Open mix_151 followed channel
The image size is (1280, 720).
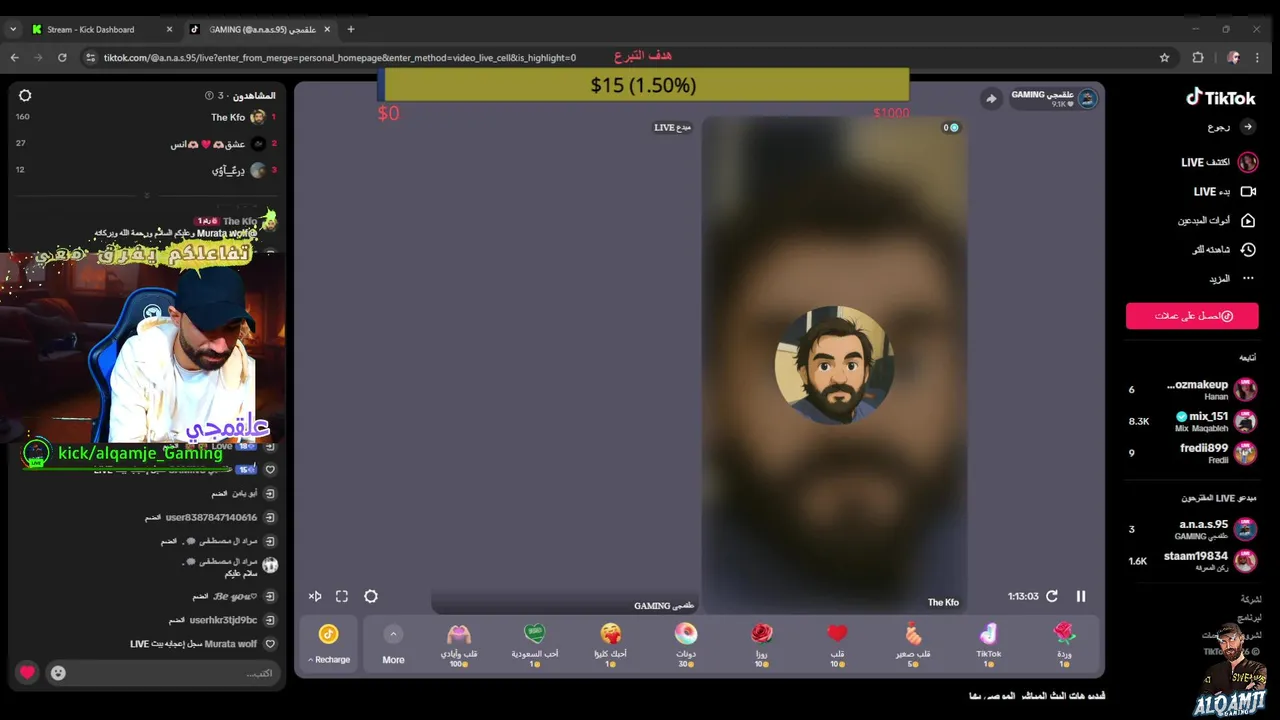point(1192,421)
